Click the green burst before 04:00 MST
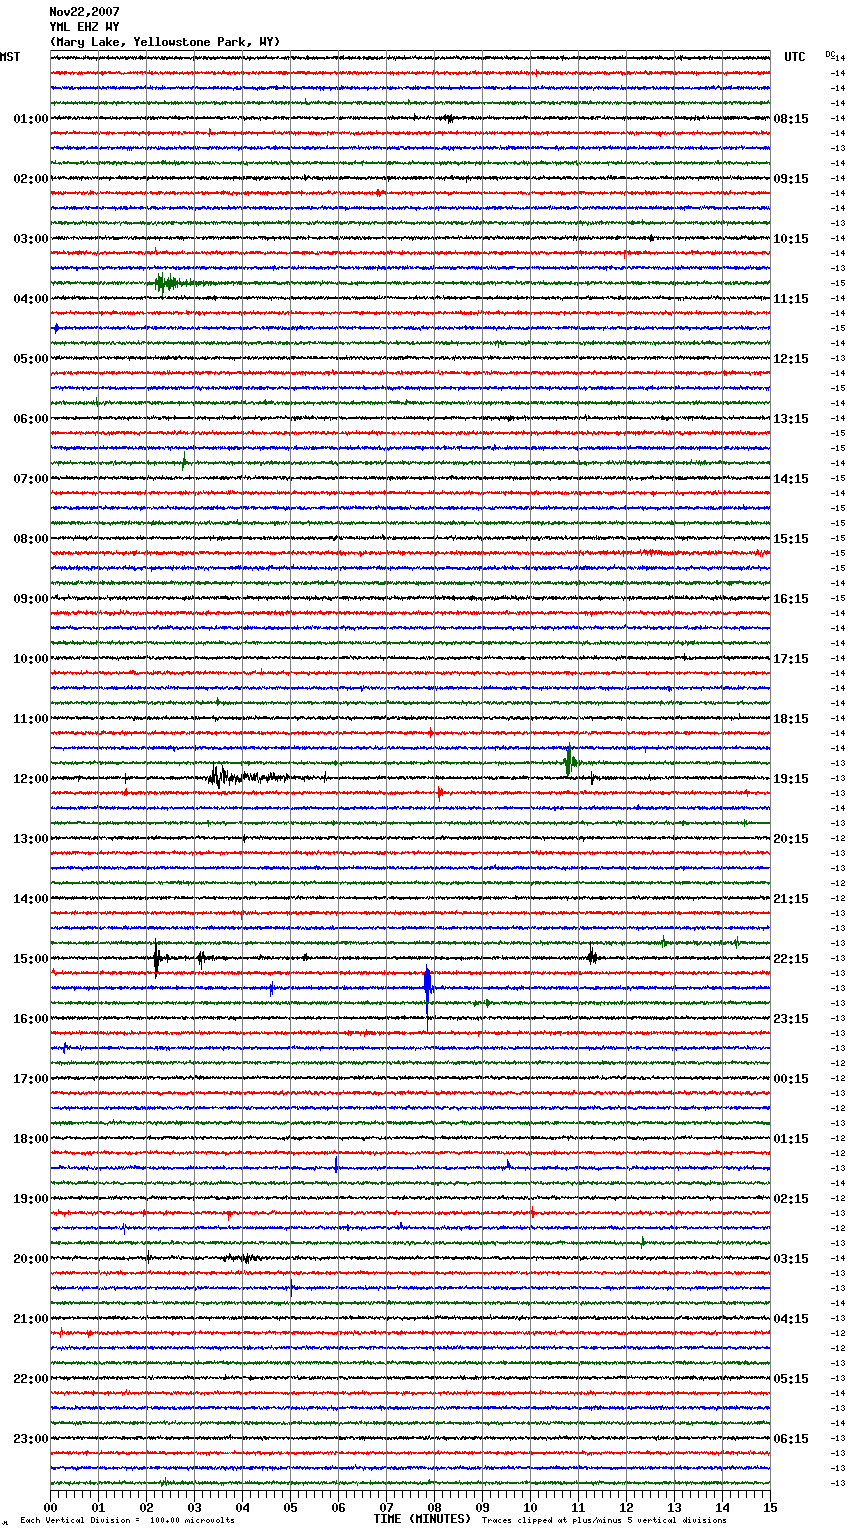The image size is (850, 1534). coord(165,283)
